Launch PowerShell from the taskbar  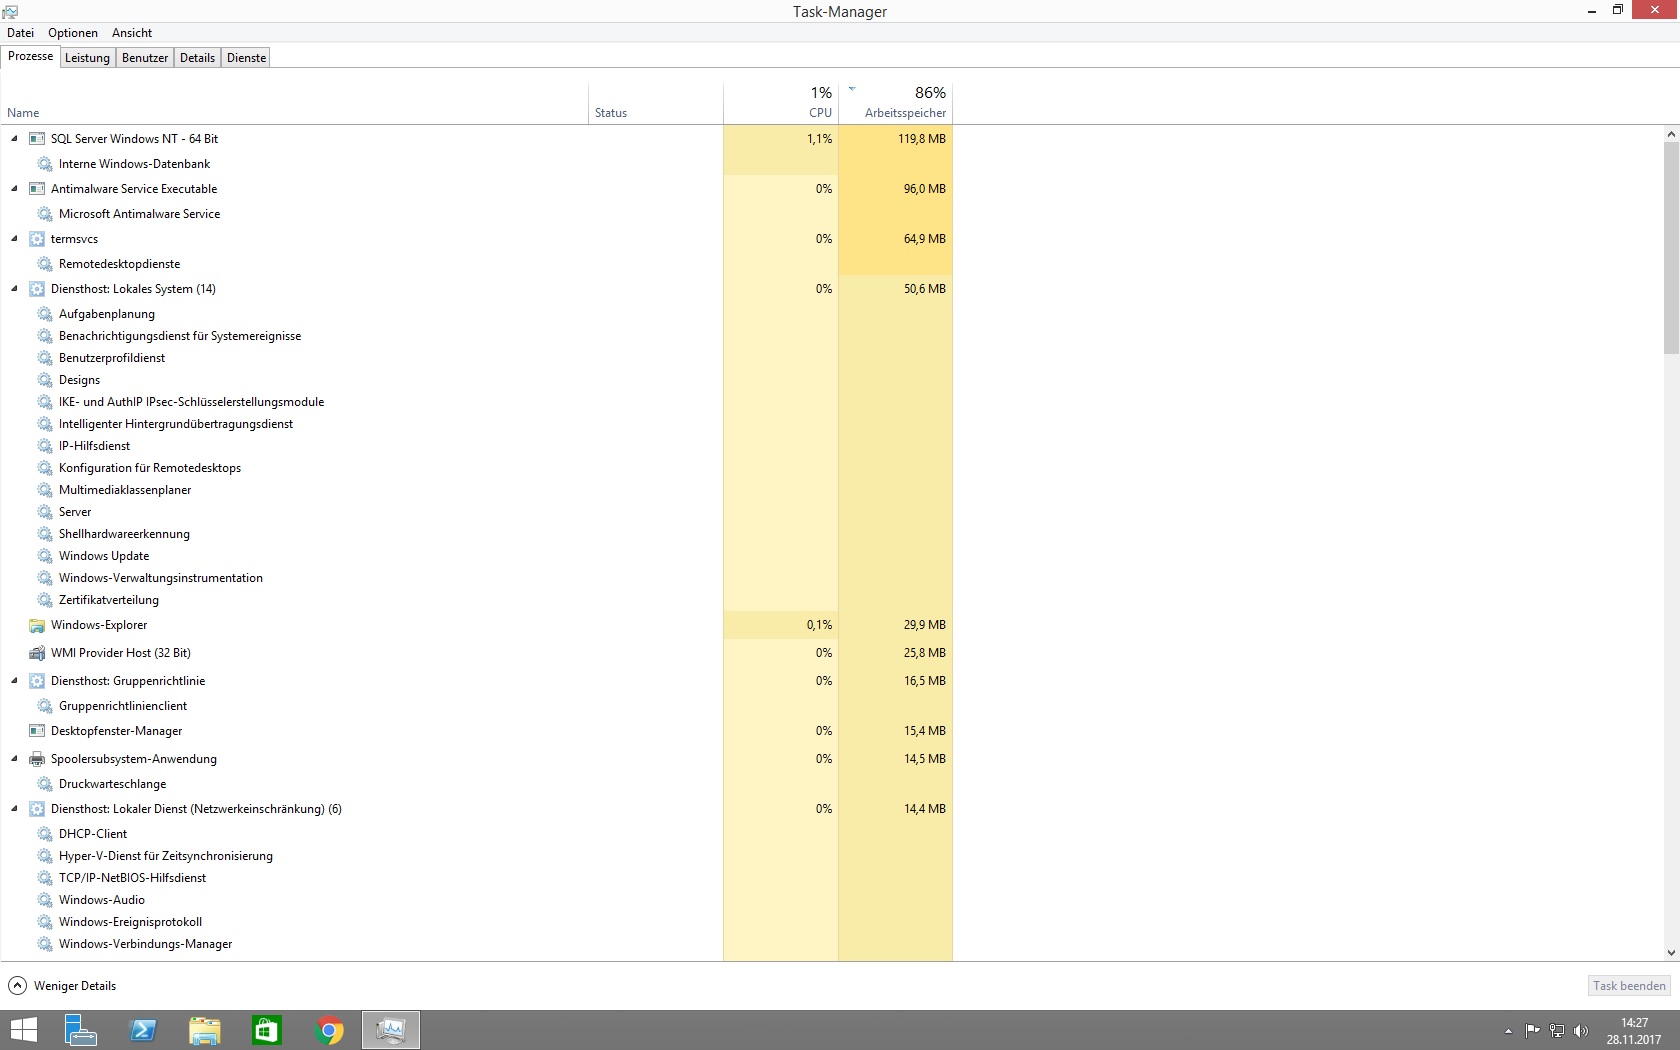click(143, 1030)
